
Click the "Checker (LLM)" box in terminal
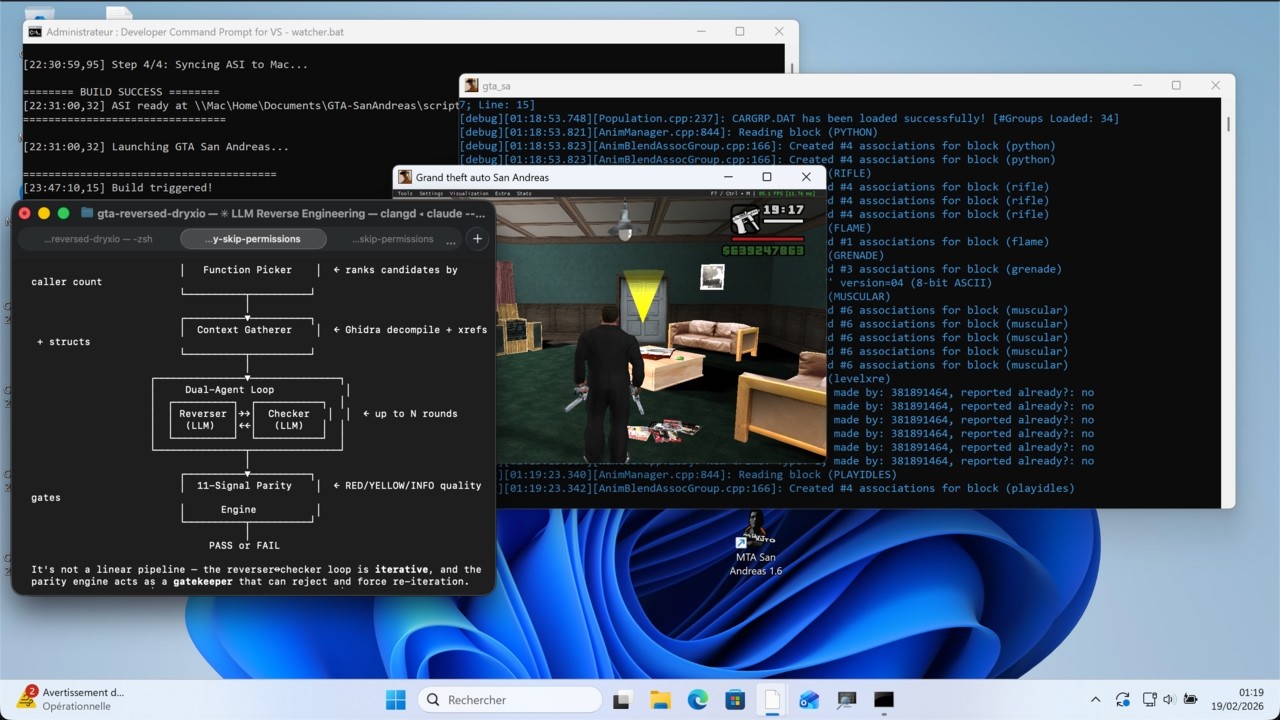(x=289, y=419)
